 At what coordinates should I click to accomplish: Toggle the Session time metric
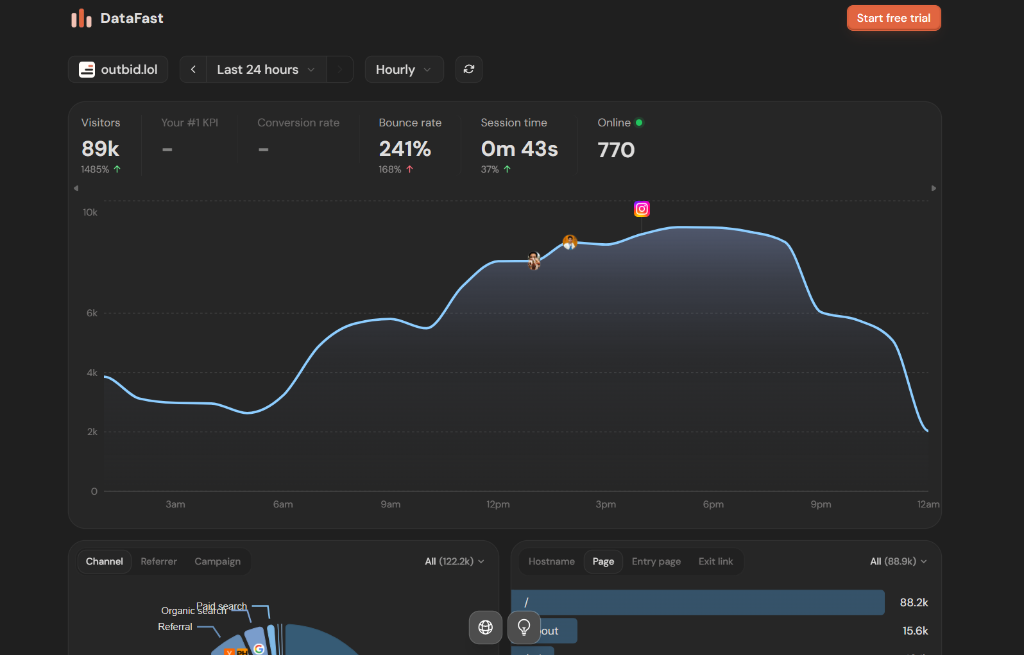pyautogui.click(x=519, y=145)
